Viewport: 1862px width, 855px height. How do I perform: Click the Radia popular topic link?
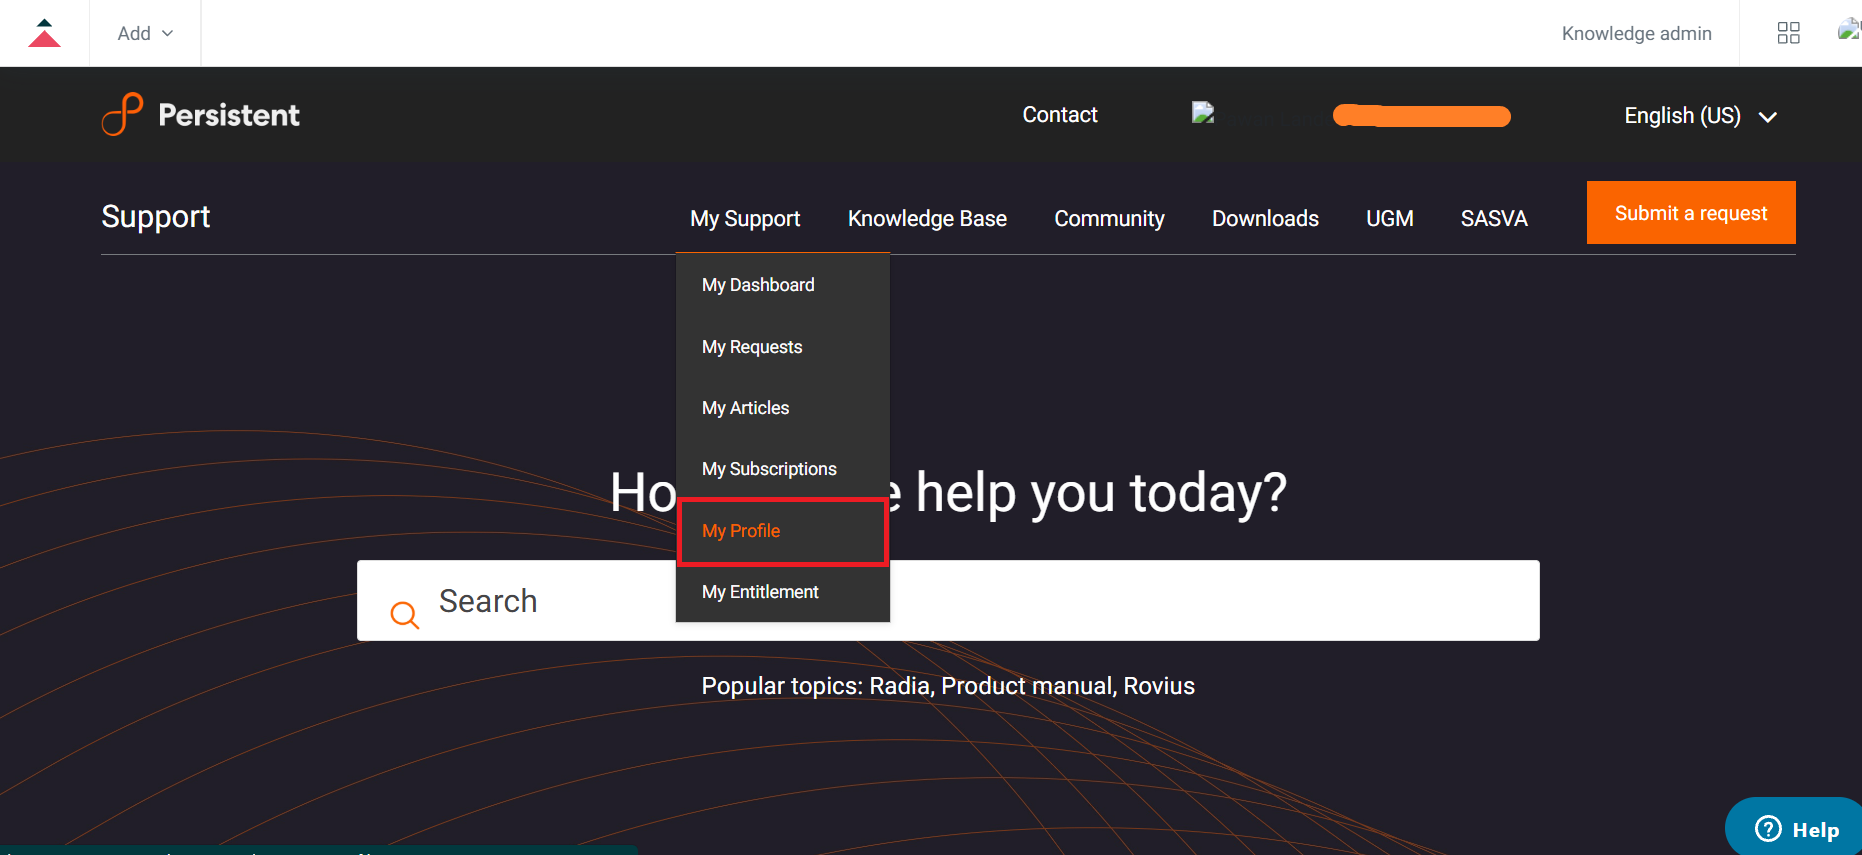tap(899, 686)
